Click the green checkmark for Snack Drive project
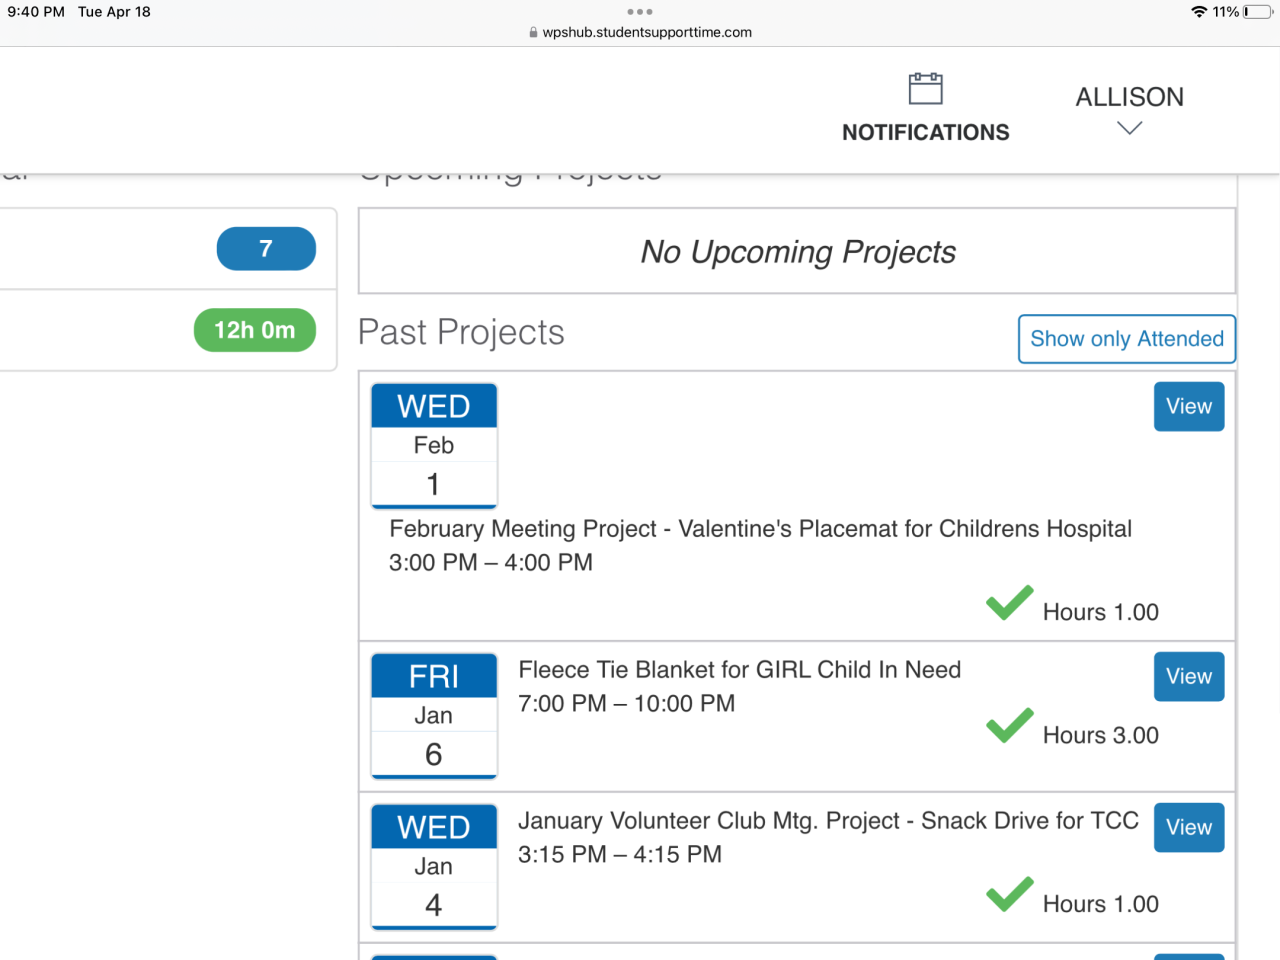1280x960 pixels. (1009, 895)
